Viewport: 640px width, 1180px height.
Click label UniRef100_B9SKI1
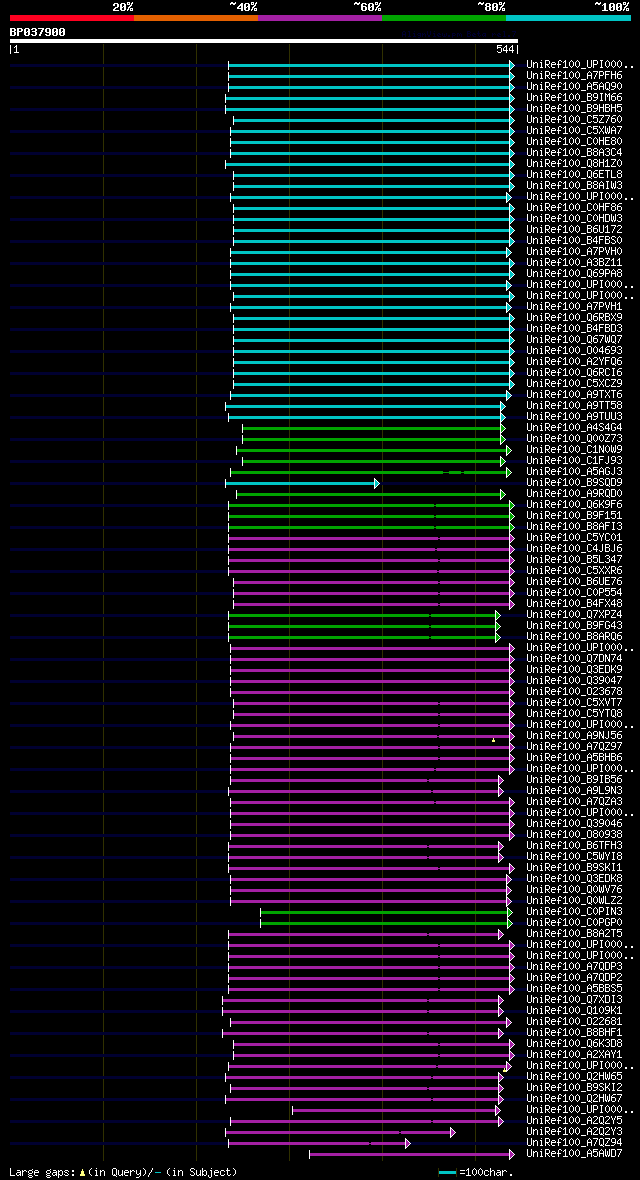(574, 868)
